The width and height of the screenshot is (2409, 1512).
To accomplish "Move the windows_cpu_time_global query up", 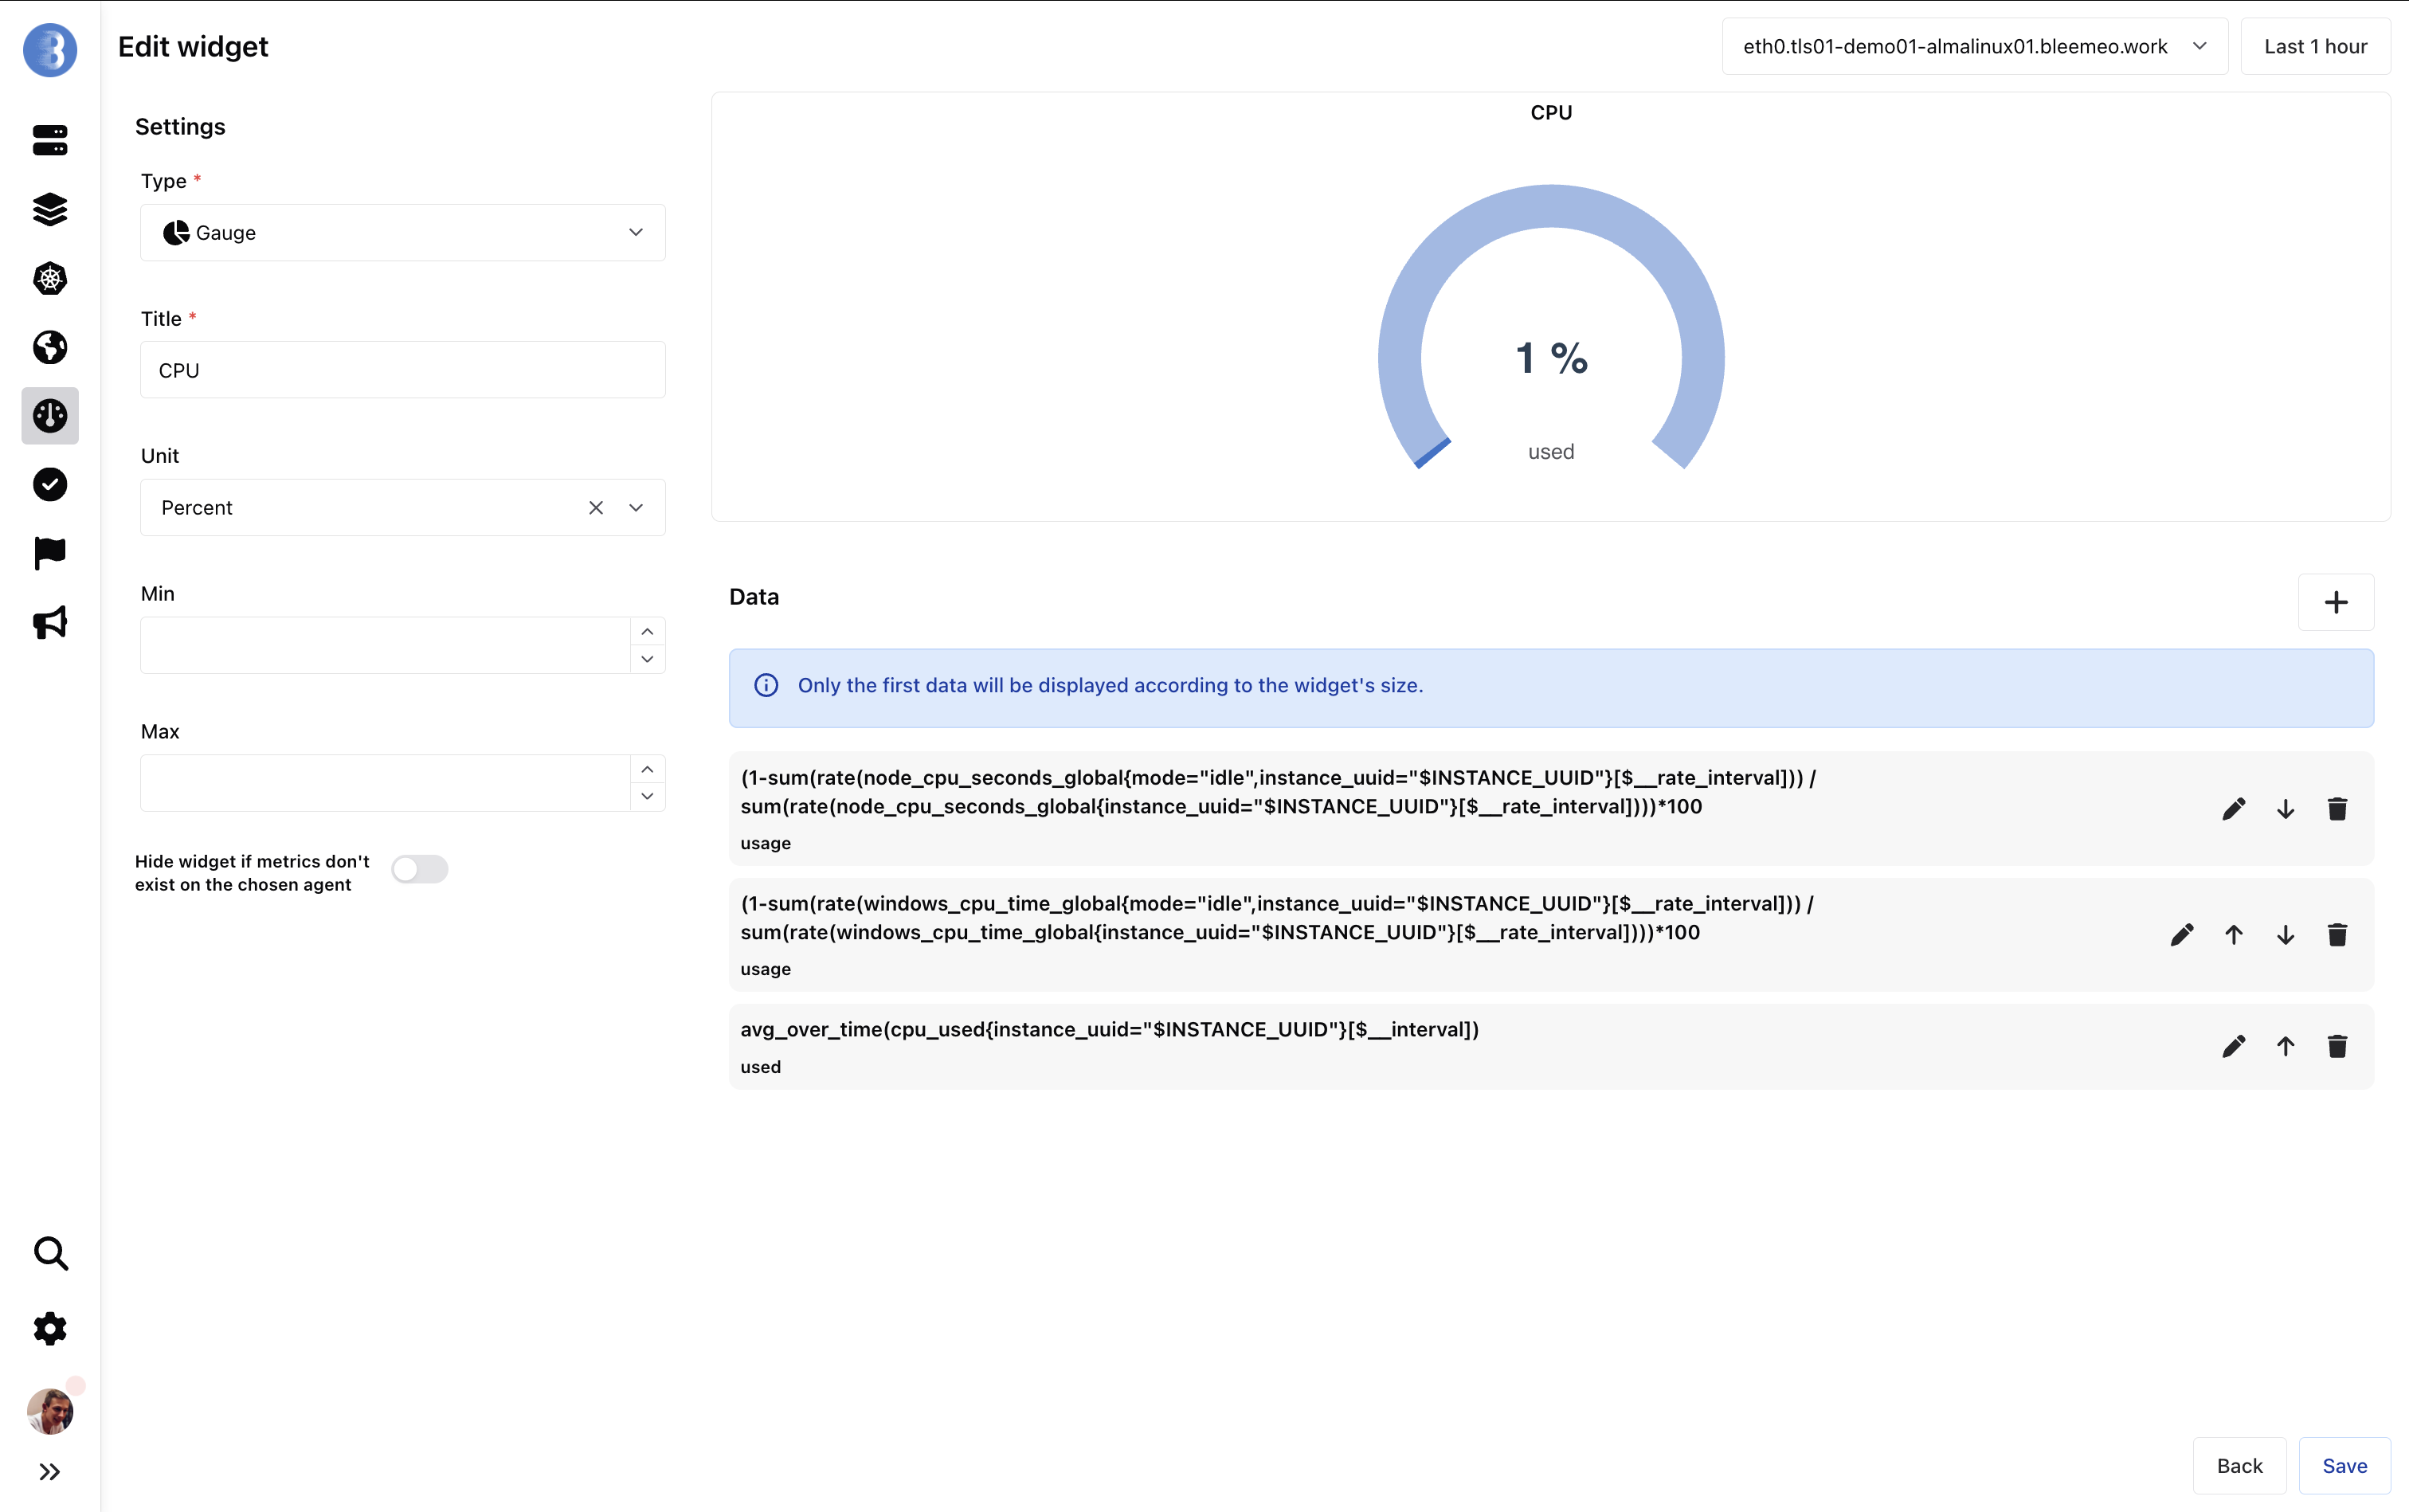I will [2233, 935].
